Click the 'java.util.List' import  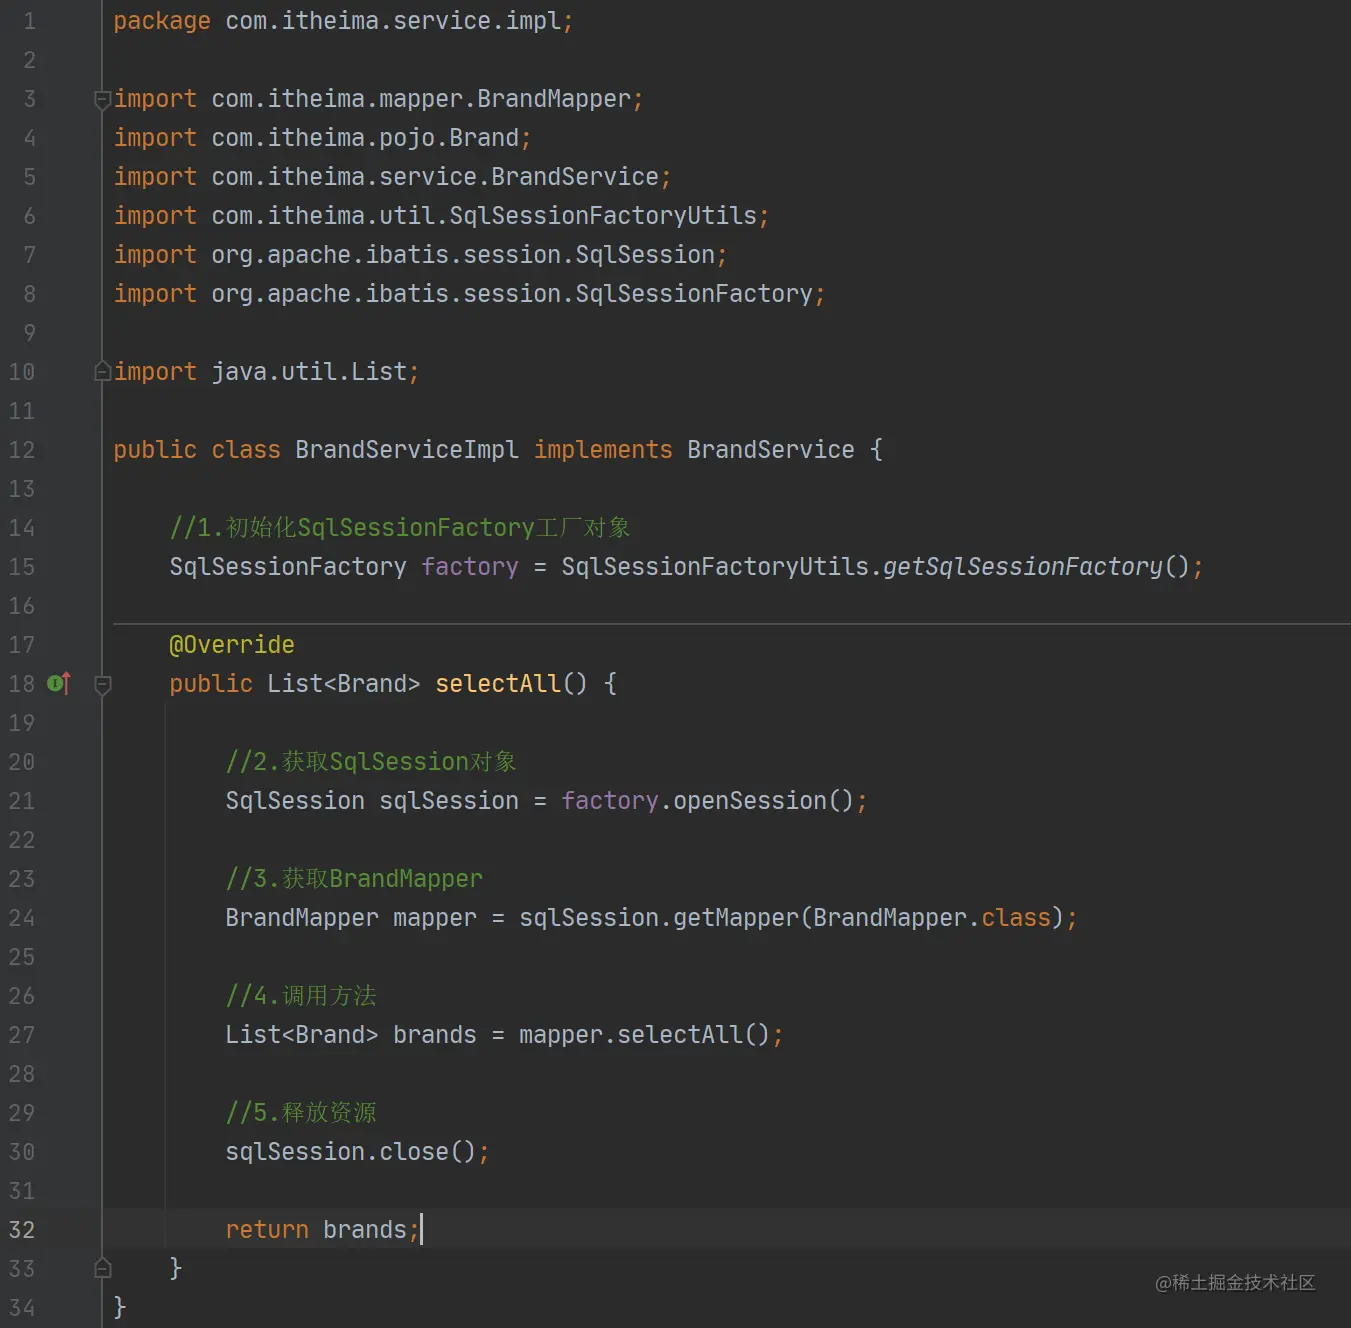point(309,372)
